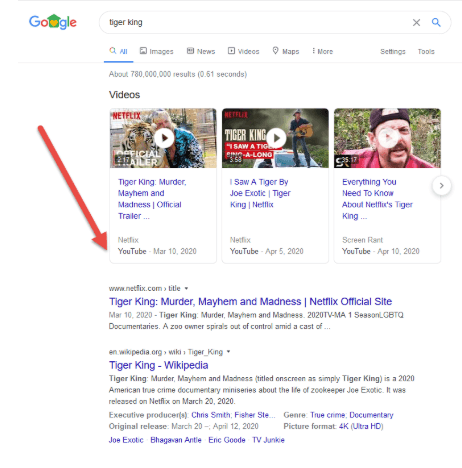
Task: Click in the tiger king search field
Action: pos(253,22)
